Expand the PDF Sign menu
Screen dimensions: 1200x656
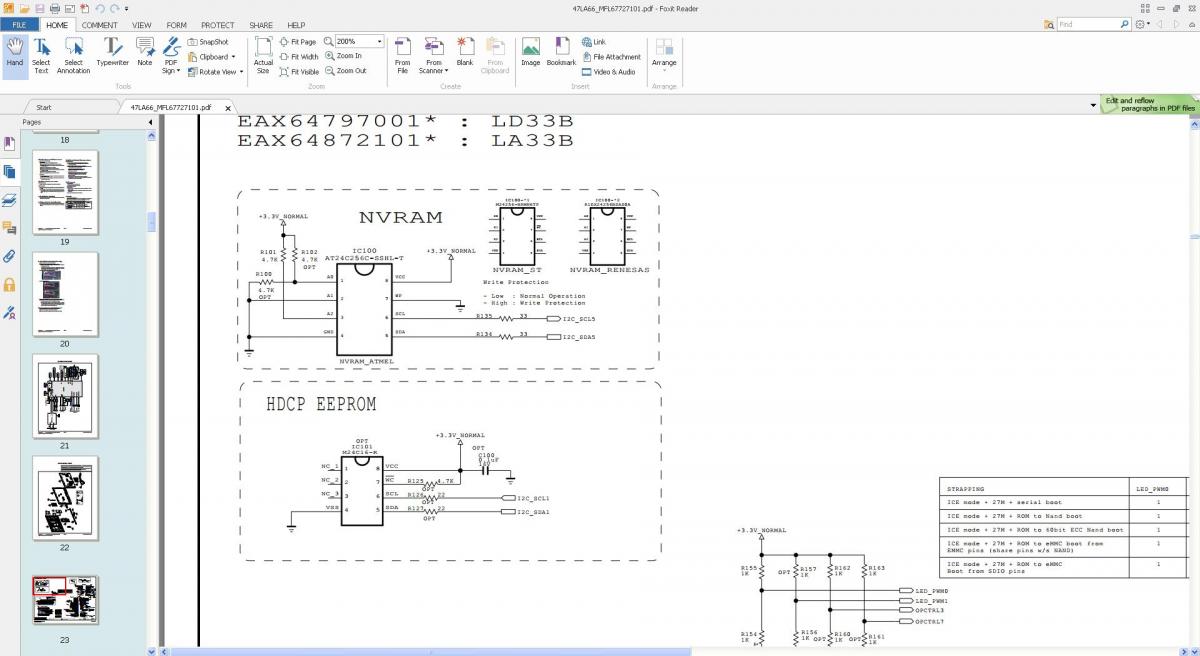point(171,57)
